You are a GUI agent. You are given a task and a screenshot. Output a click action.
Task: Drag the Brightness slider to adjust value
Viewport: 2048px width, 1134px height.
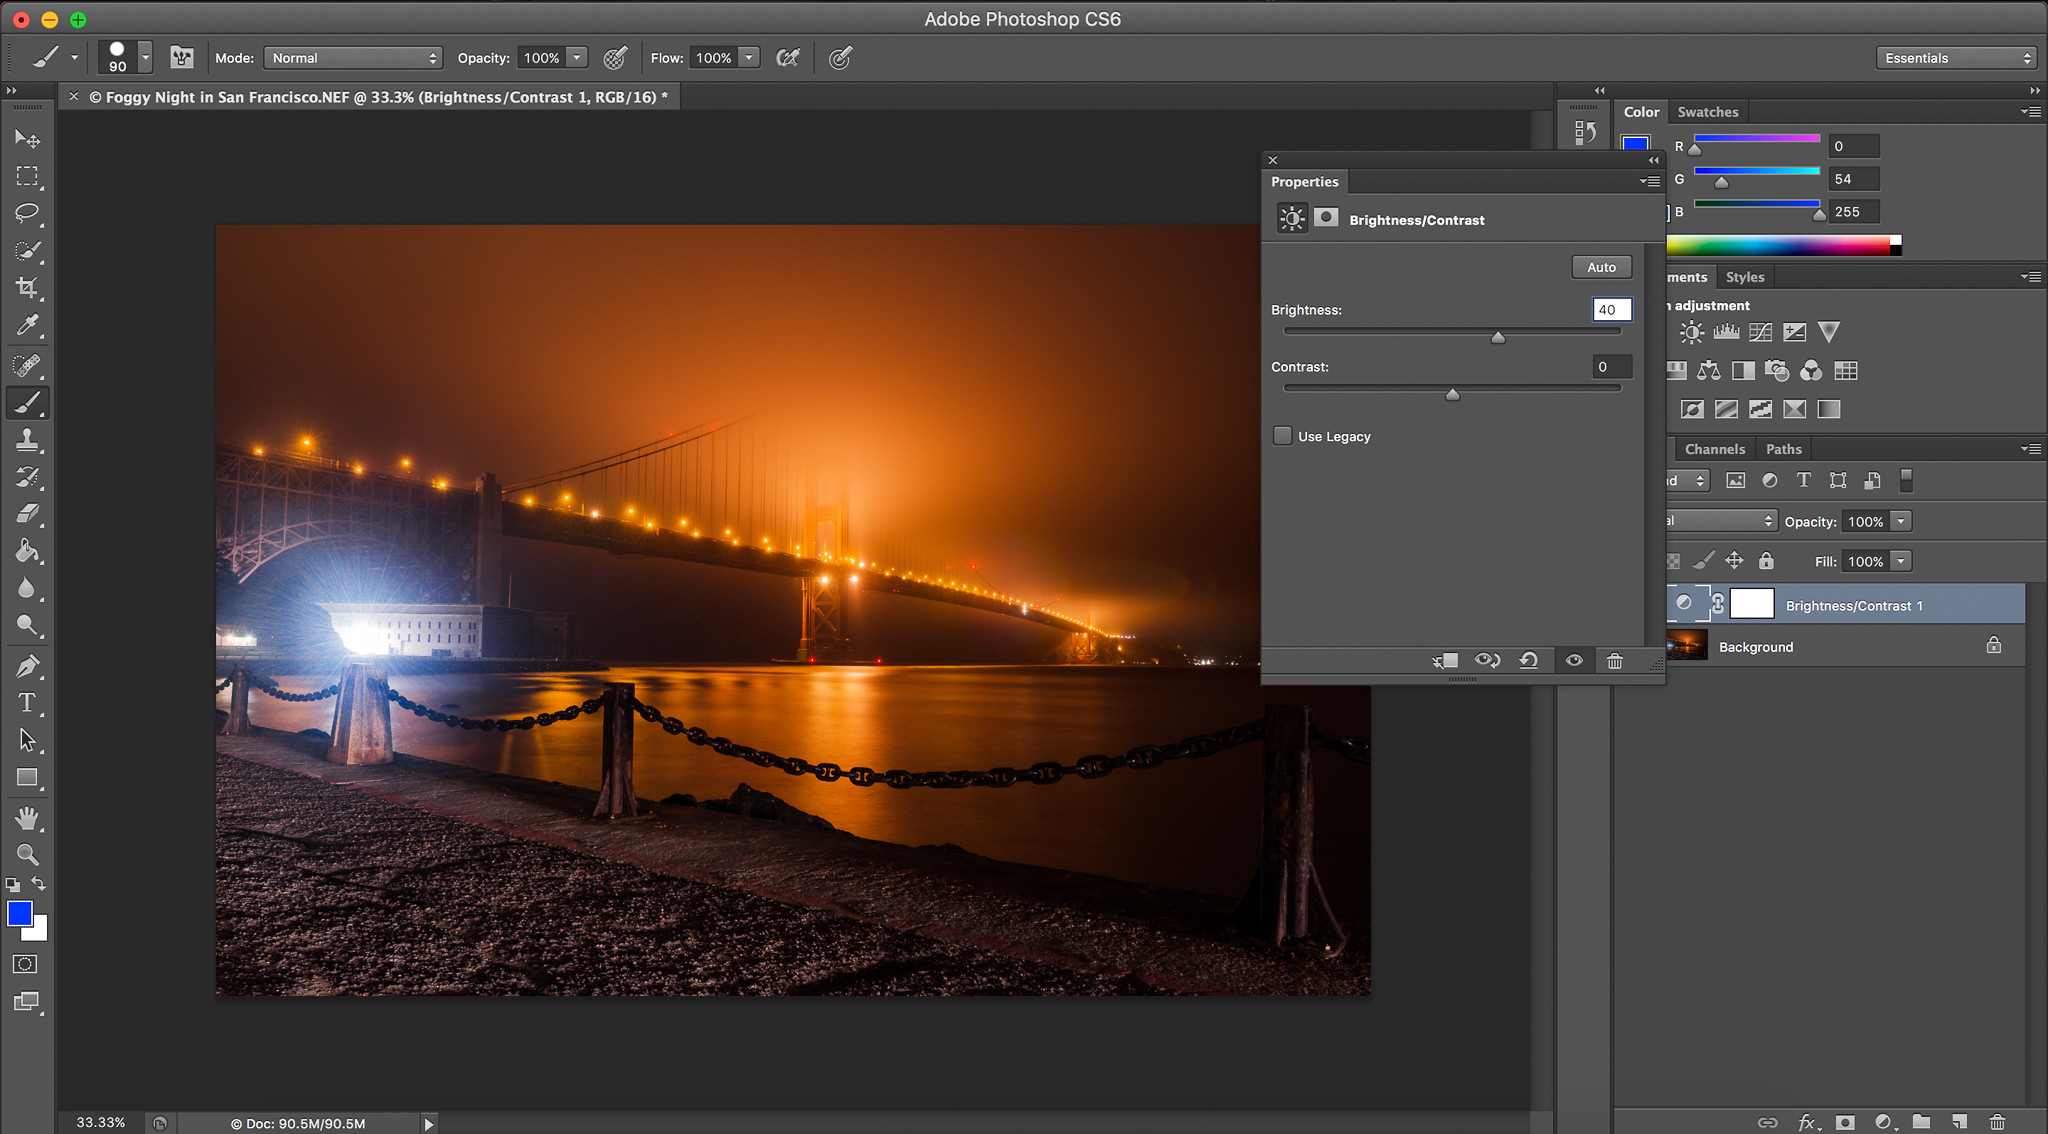(x=1499, y=335)
